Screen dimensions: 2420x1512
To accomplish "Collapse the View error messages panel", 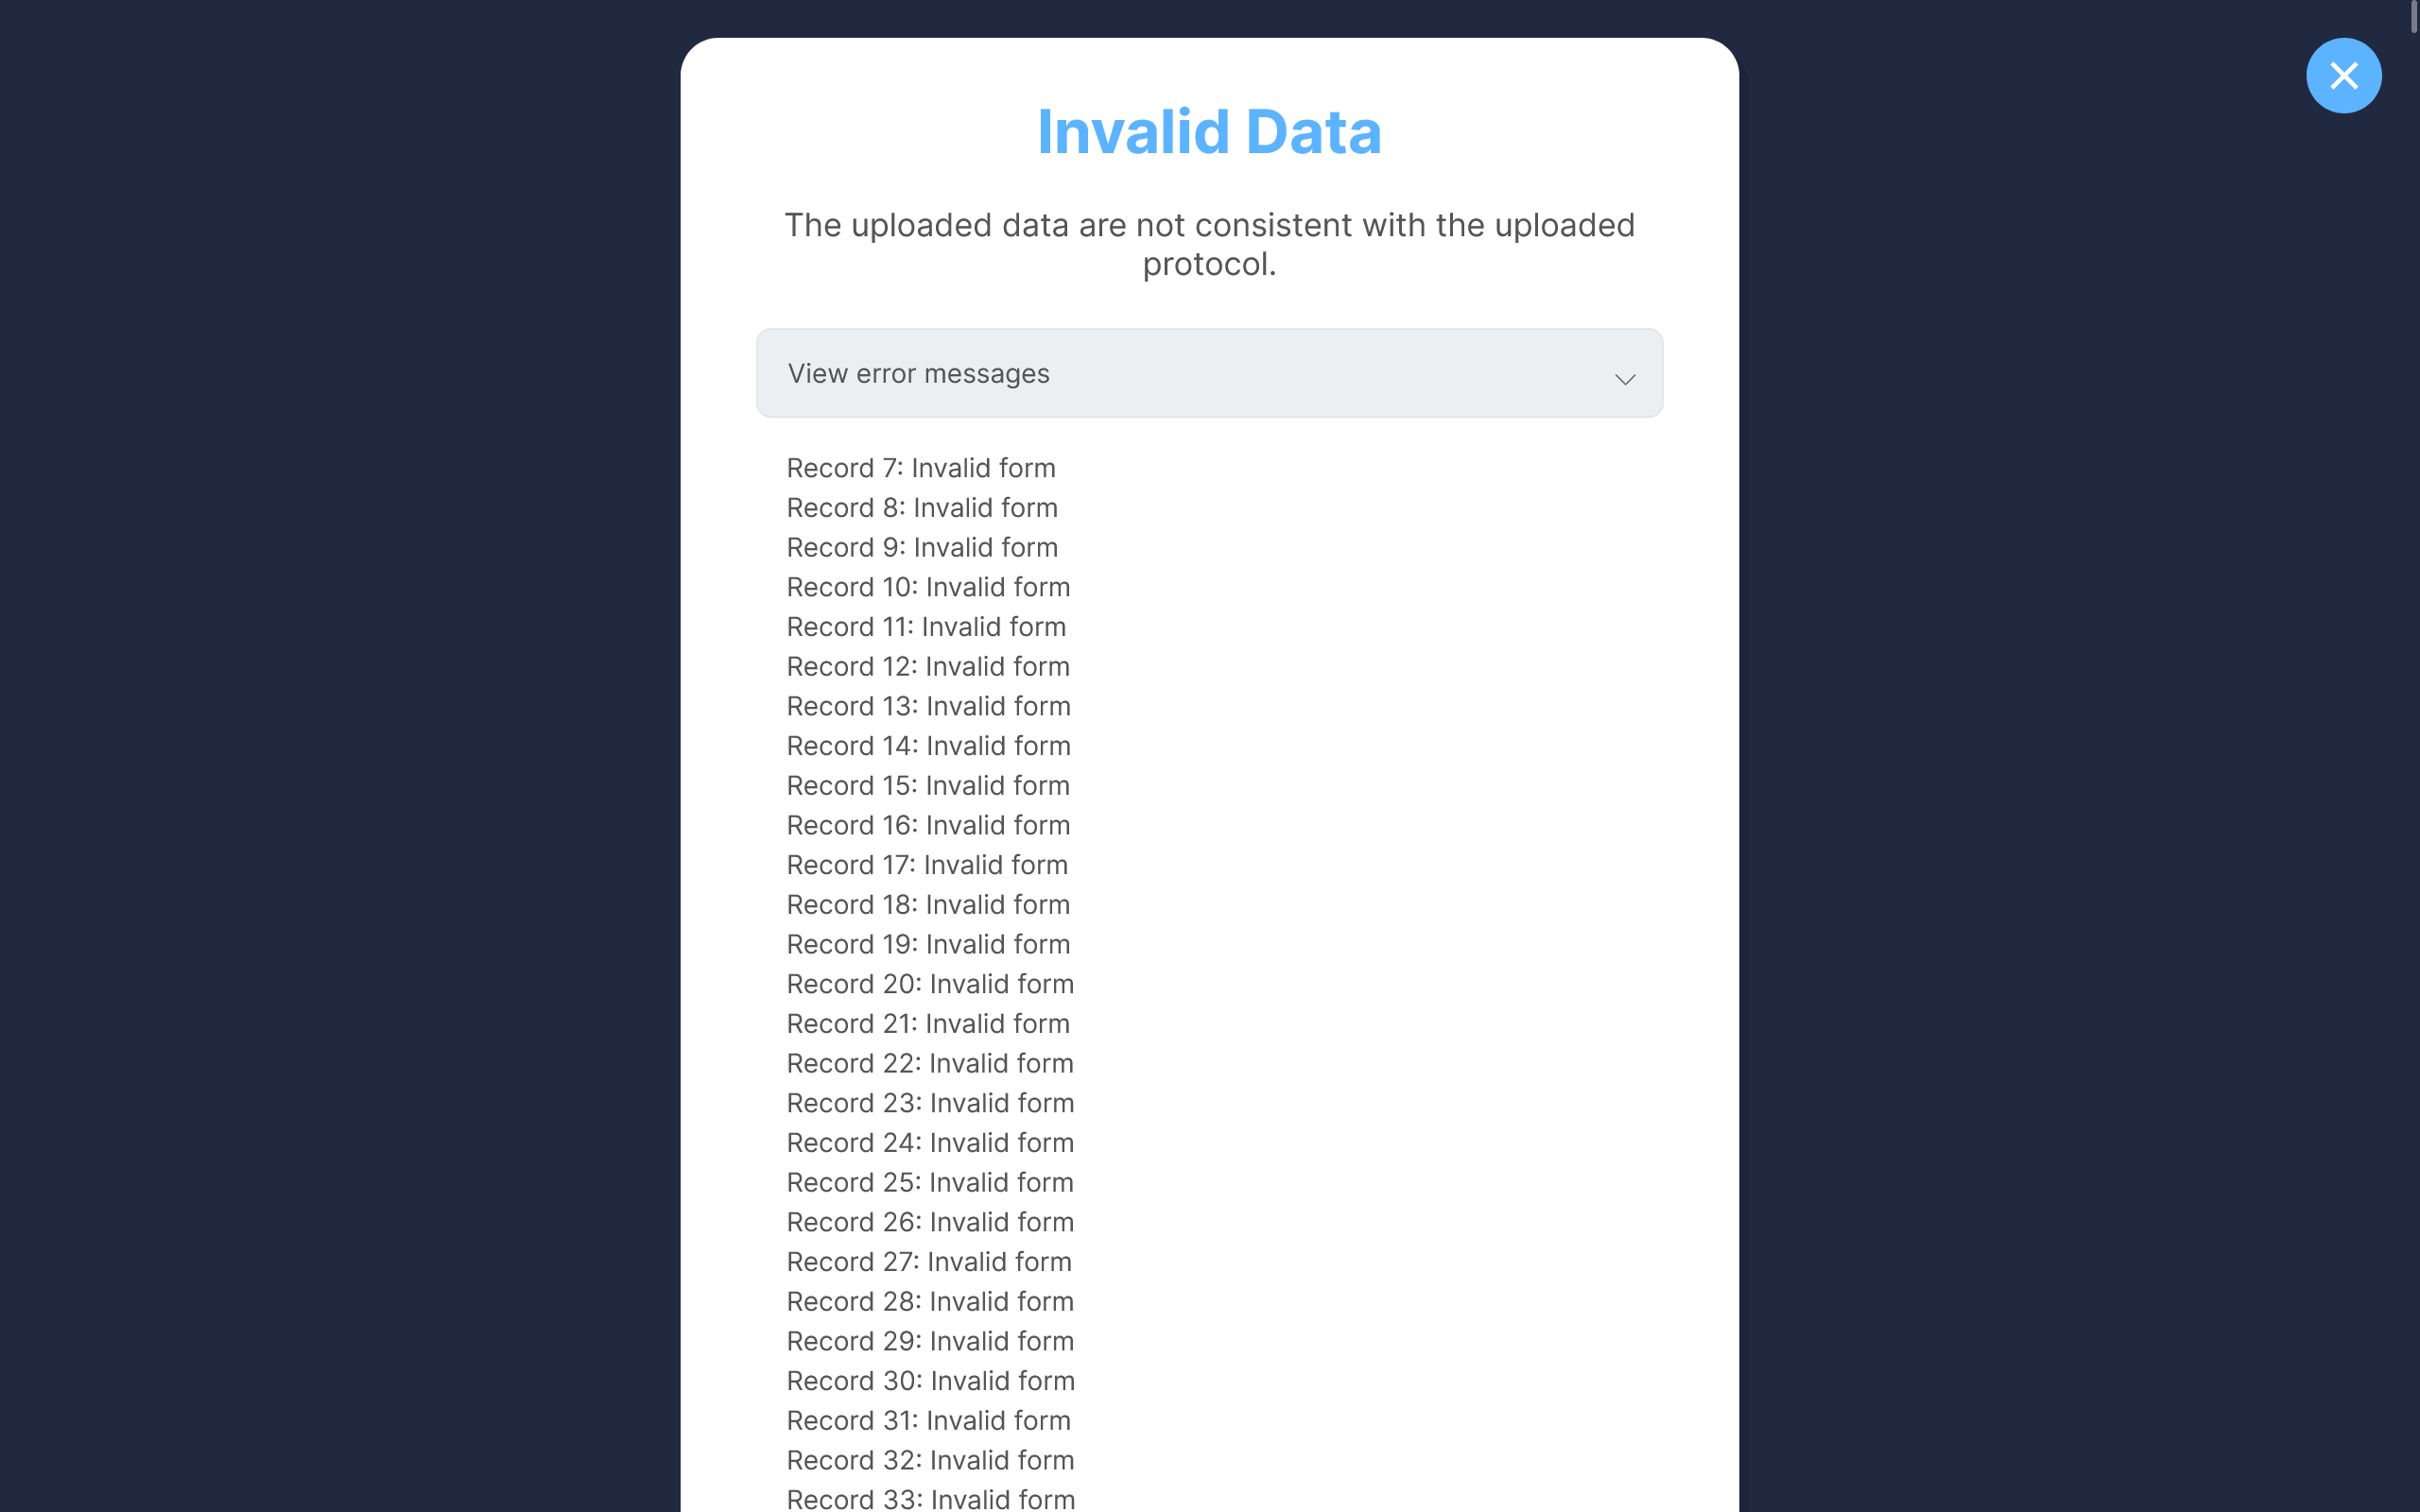I will [x=1208, y=373].
